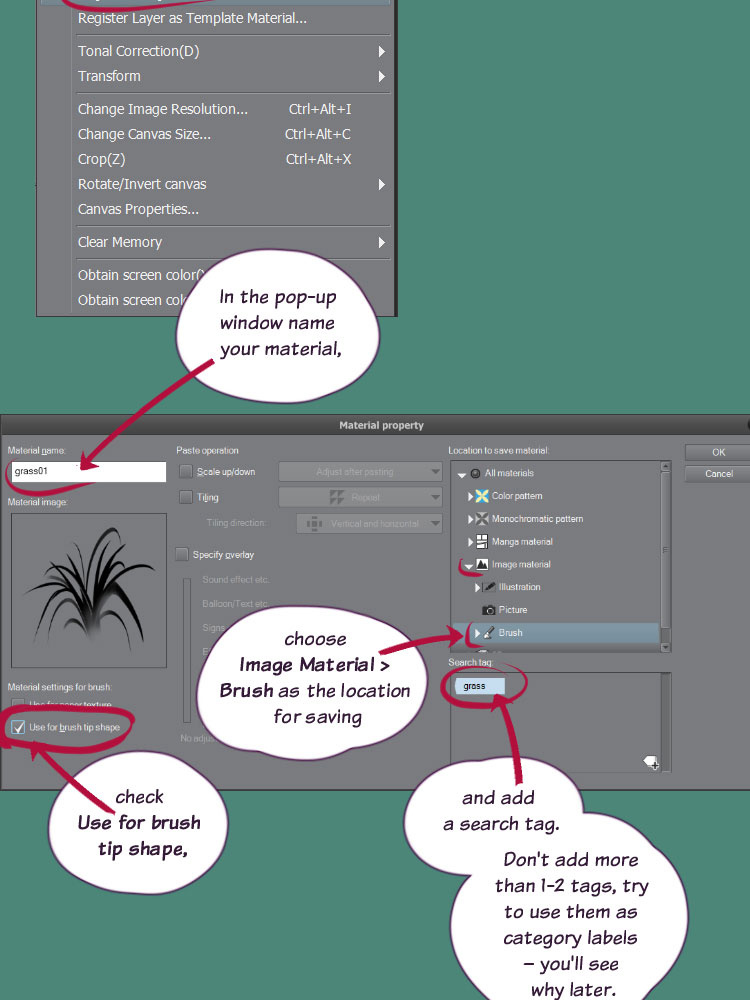
Task: Click the Material name text field
Action: [87, 470]
